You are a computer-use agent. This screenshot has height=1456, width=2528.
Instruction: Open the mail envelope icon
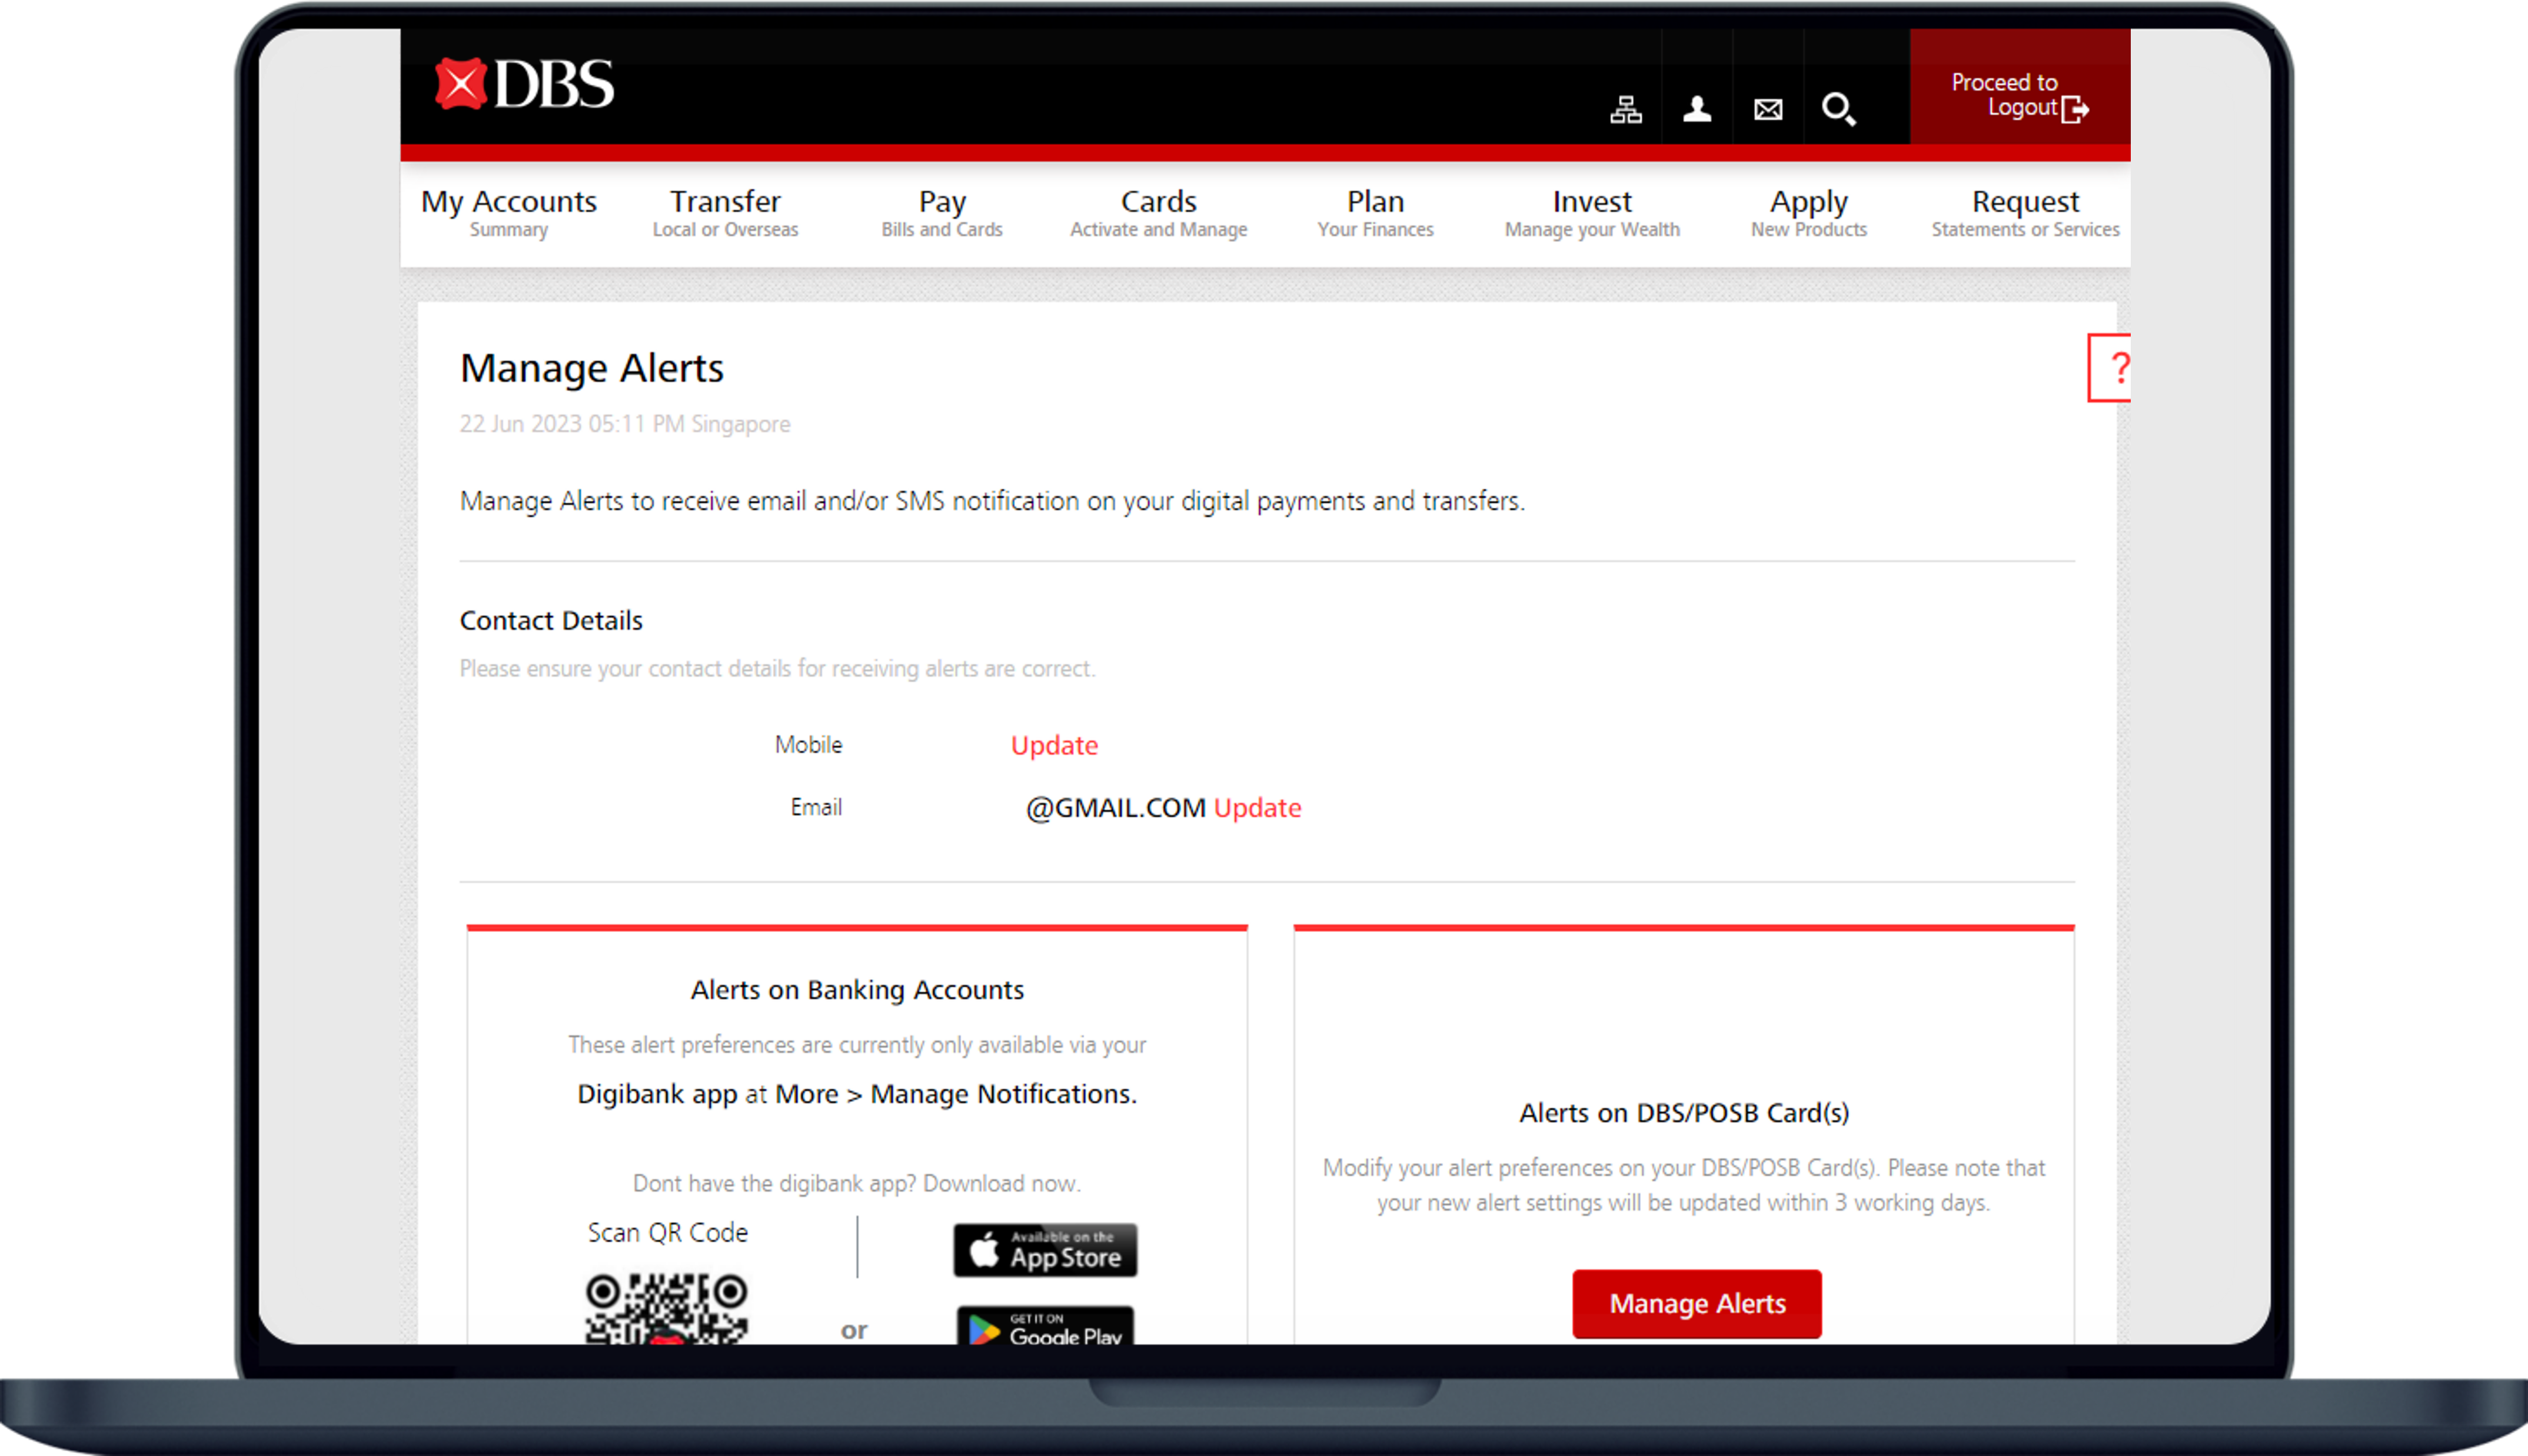(1767, 109)
